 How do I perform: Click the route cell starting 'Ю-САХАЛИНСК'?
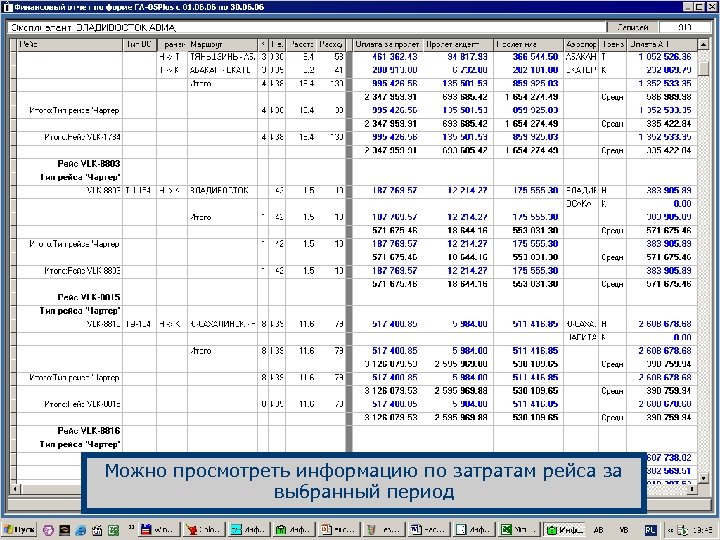[222, 324]
